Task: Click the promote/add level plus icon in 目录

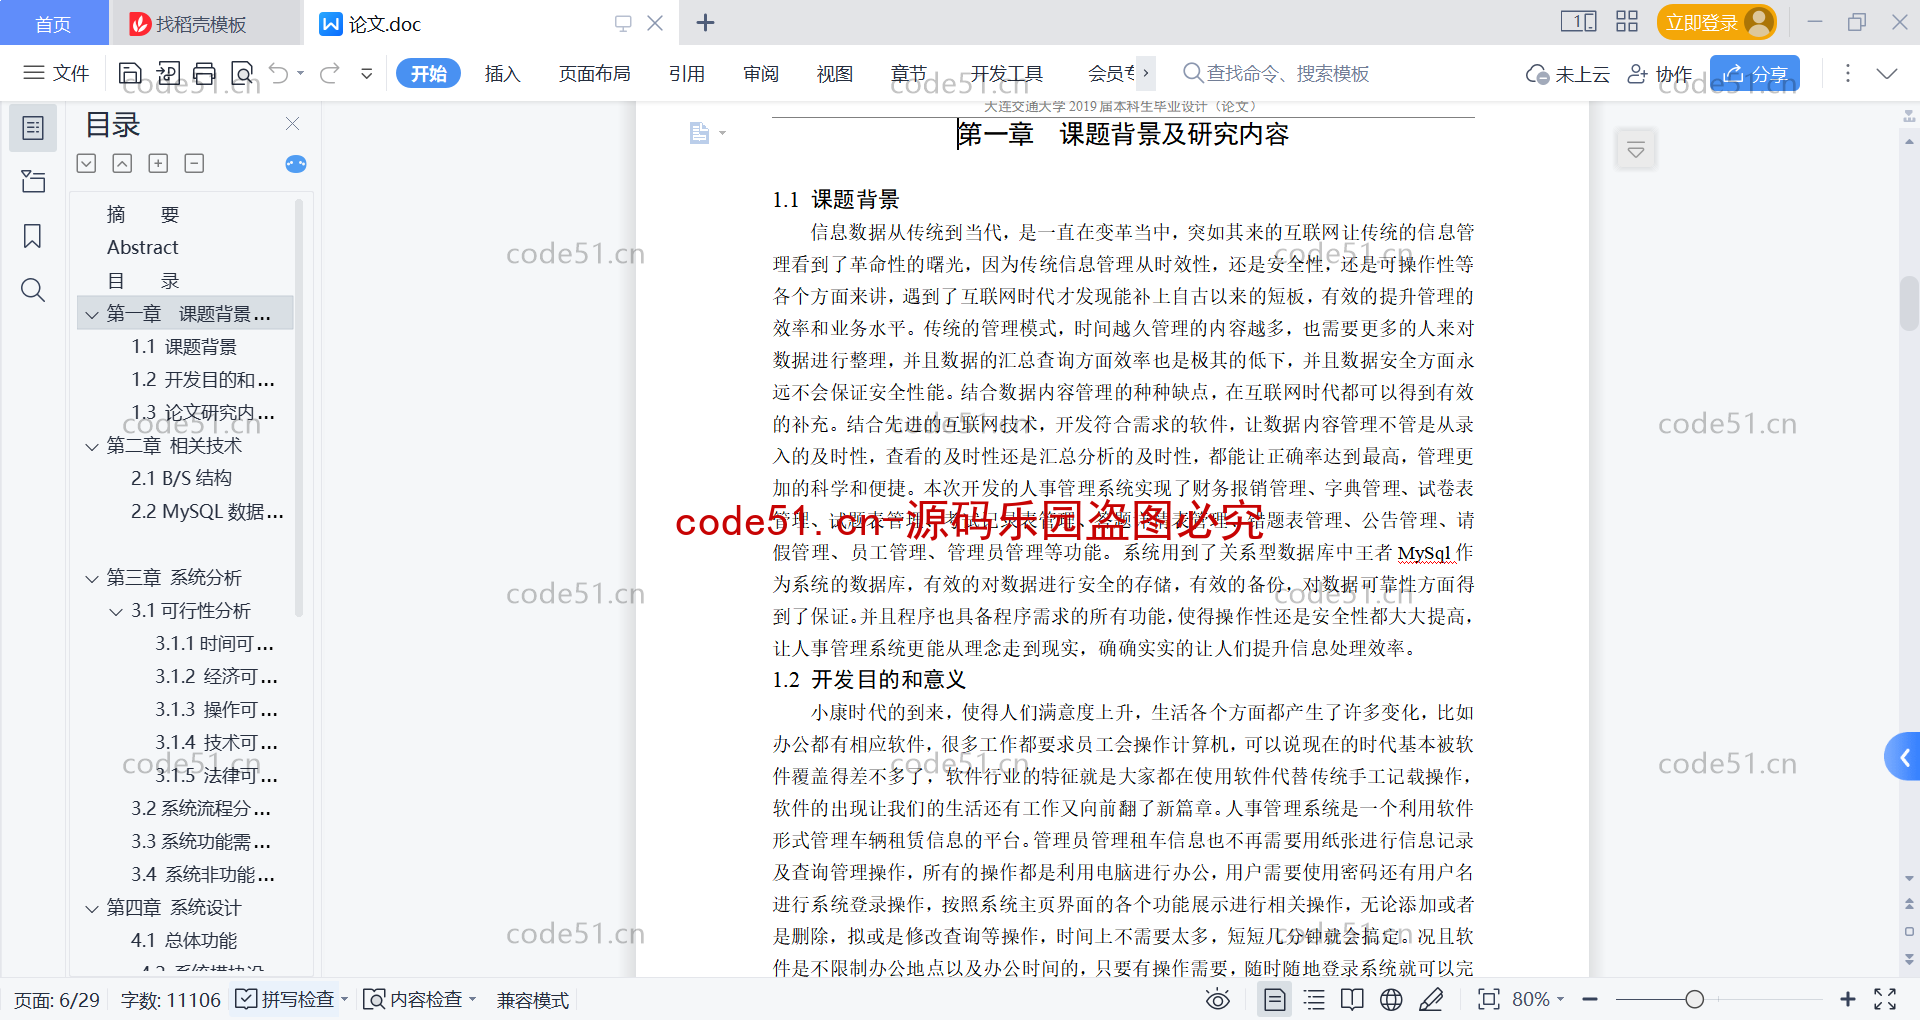Action: pyautogui.click(x=158, y=163)
